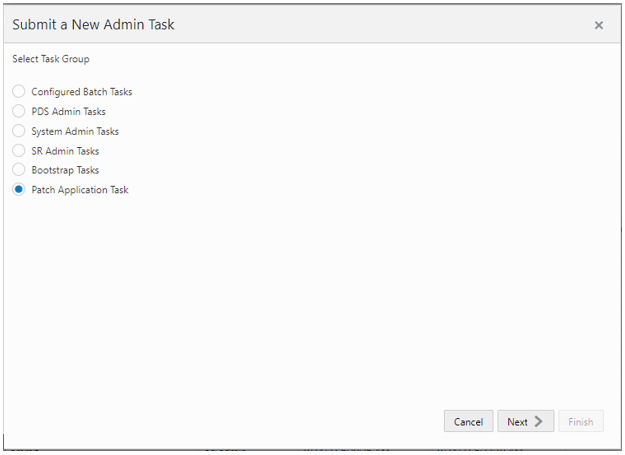The width and height of the screenshot is (625, 455).
Task: Enable the Bootstrap Tasks radio option
Action: 19,170
